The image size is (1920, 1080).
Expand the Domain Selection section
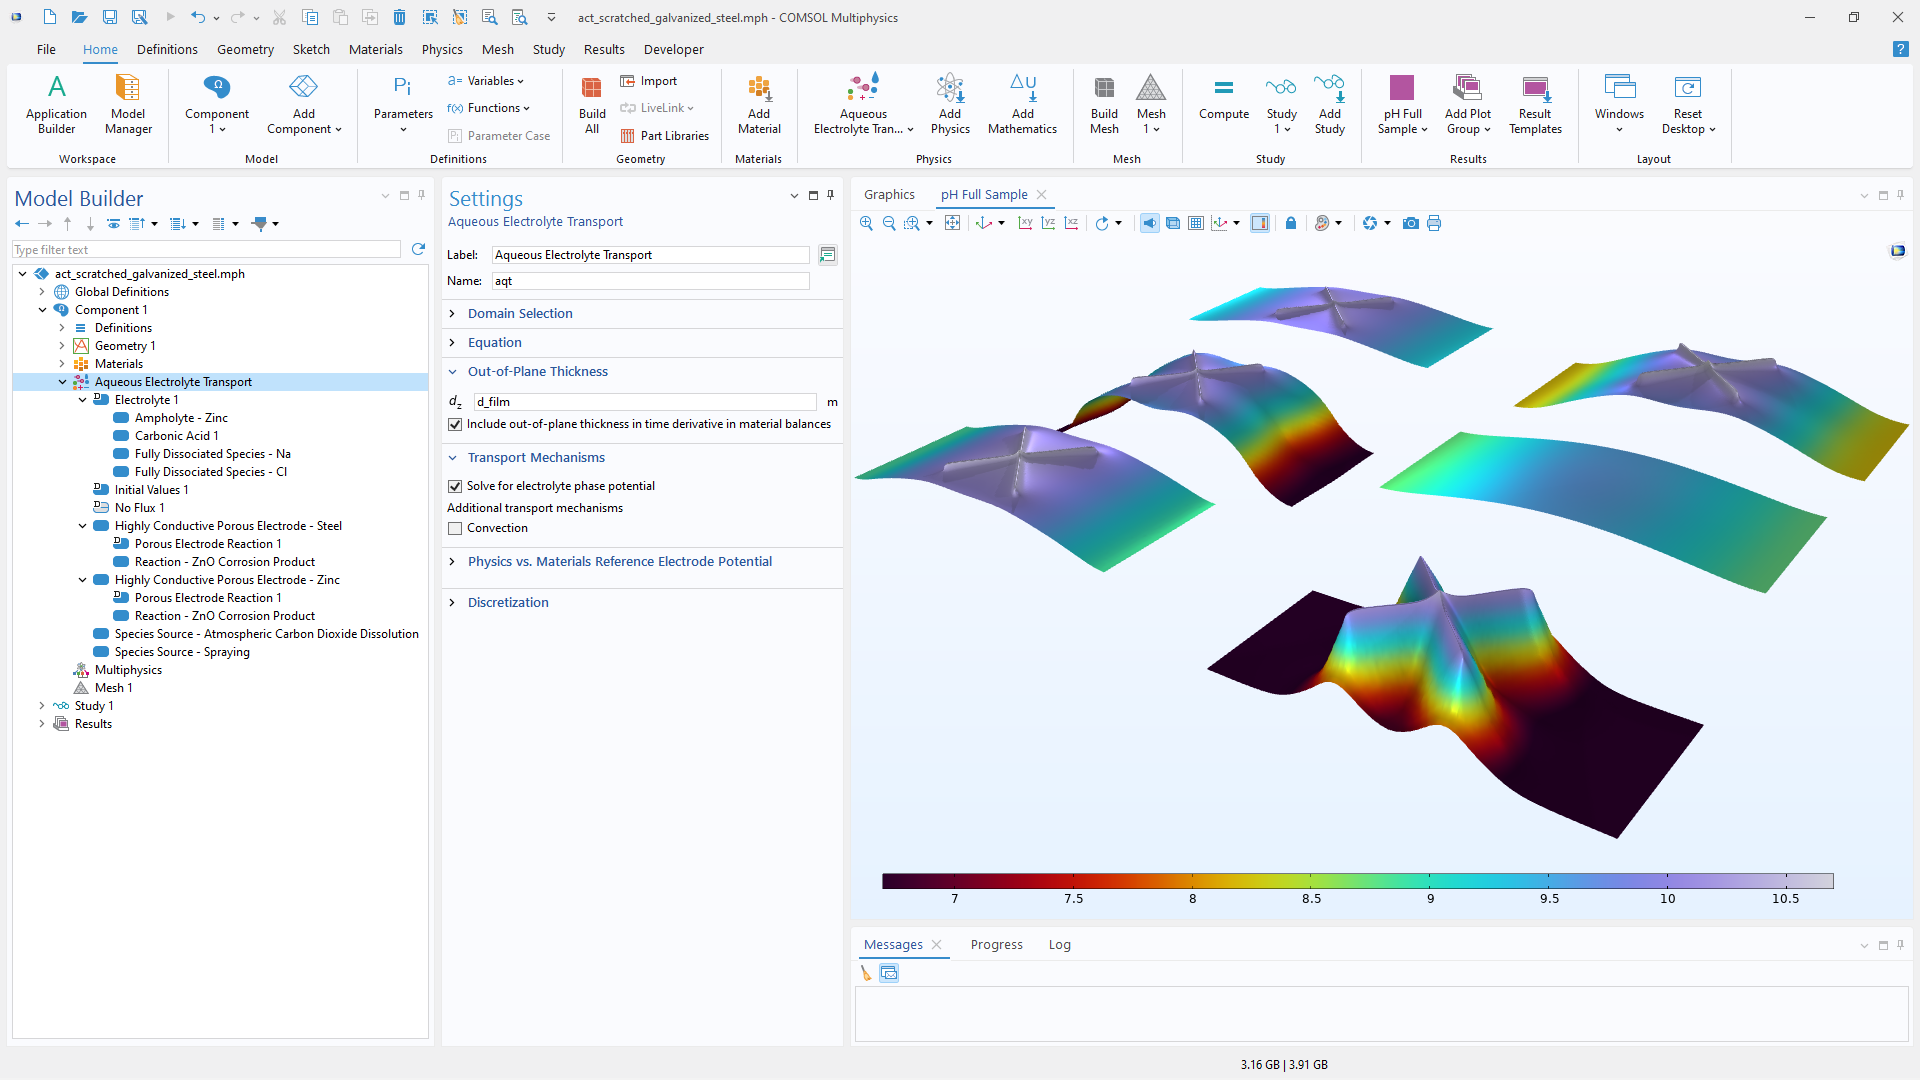[x=520, y=313]
